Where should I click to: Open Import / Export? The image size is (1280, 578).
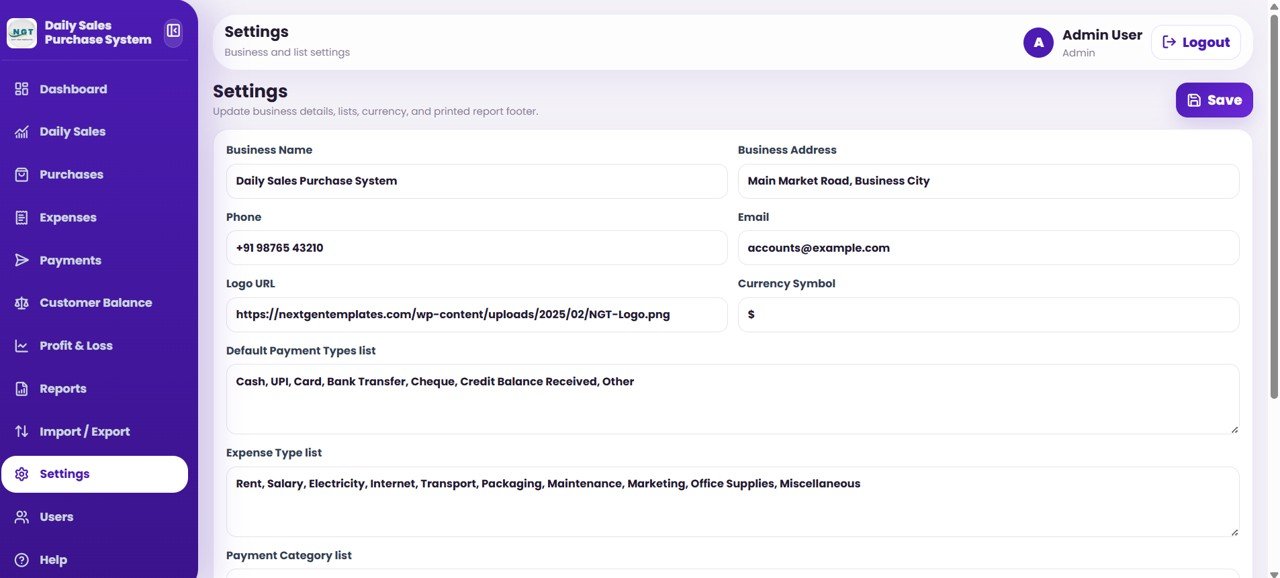coord(94,432)
